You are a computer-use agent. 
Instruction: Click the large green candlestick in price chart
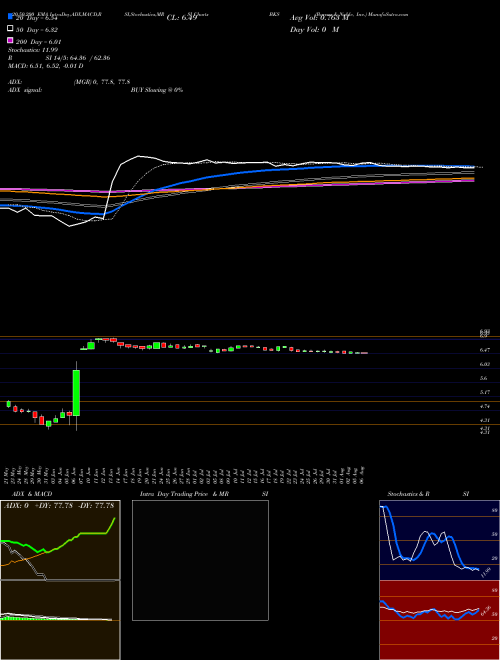coord(76,393)
